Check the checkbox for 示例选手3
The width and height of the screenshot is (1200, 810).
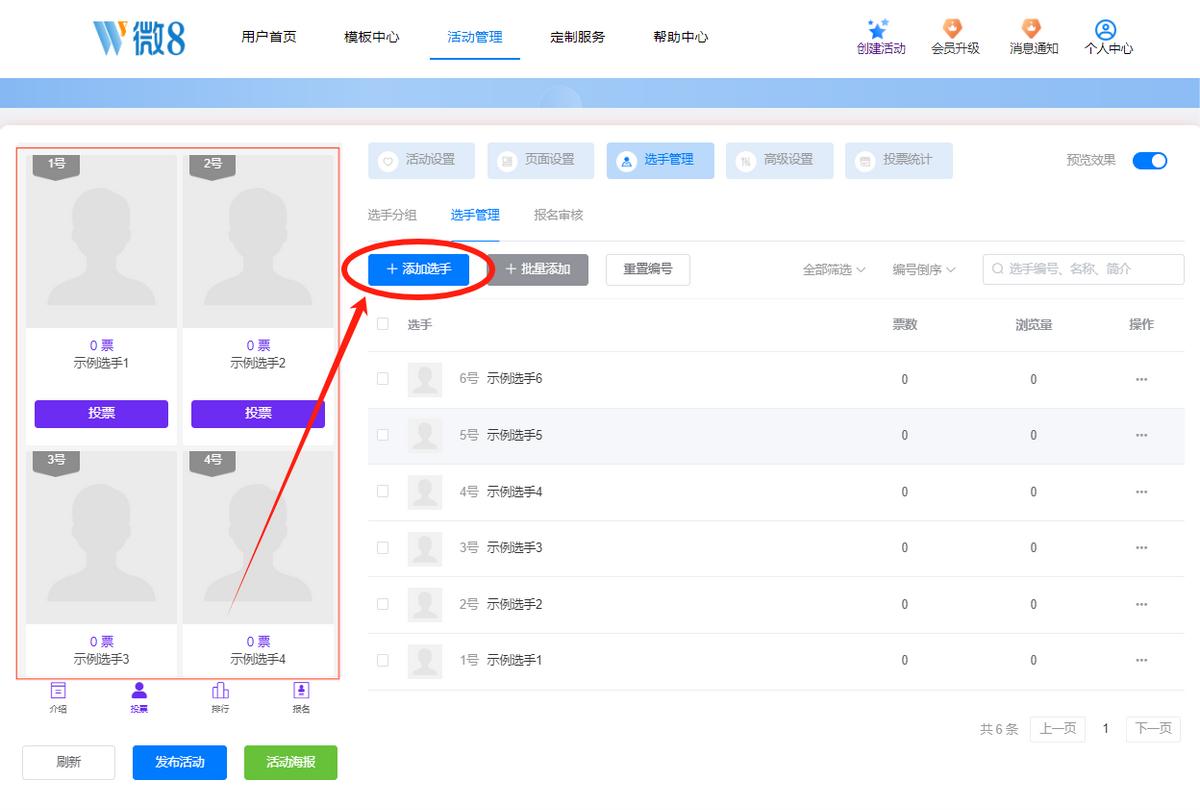[x=382, y=548]
